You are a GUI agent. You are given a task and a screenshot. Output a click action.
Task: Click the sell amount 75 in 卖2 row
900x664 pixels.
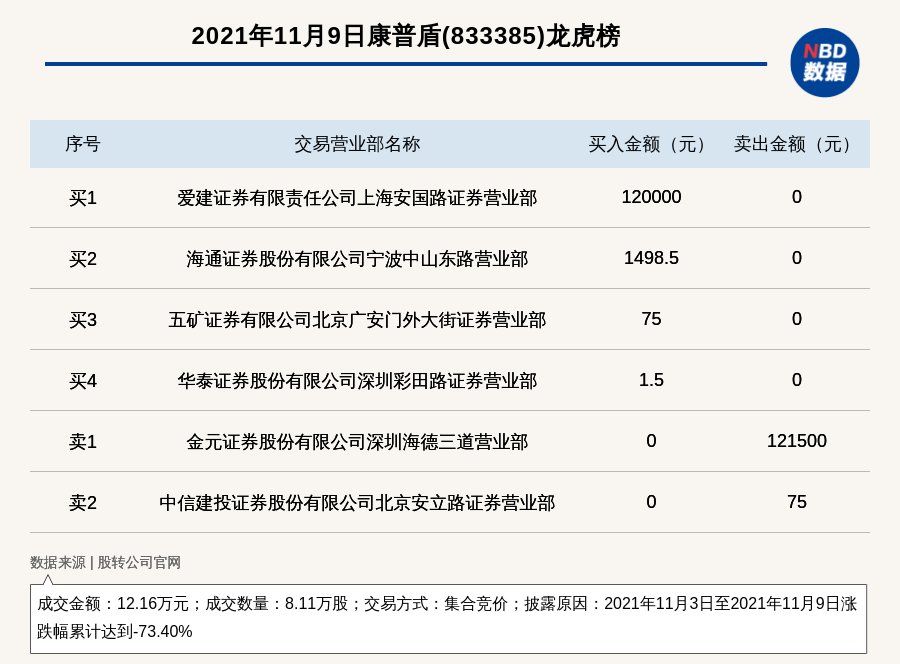797,502
